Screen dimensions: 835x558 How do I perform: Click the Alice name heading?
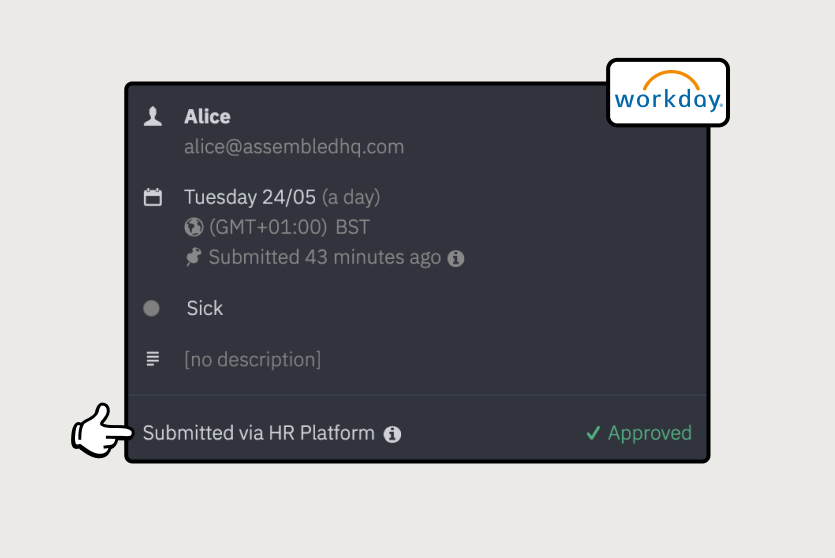coord(207,117)
